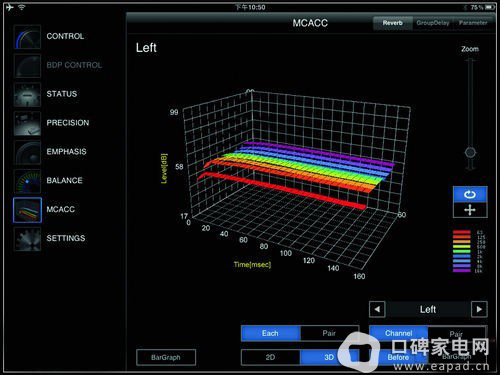Switch graph view to 3D
500x375 pixels.
[x=329, y=357]
